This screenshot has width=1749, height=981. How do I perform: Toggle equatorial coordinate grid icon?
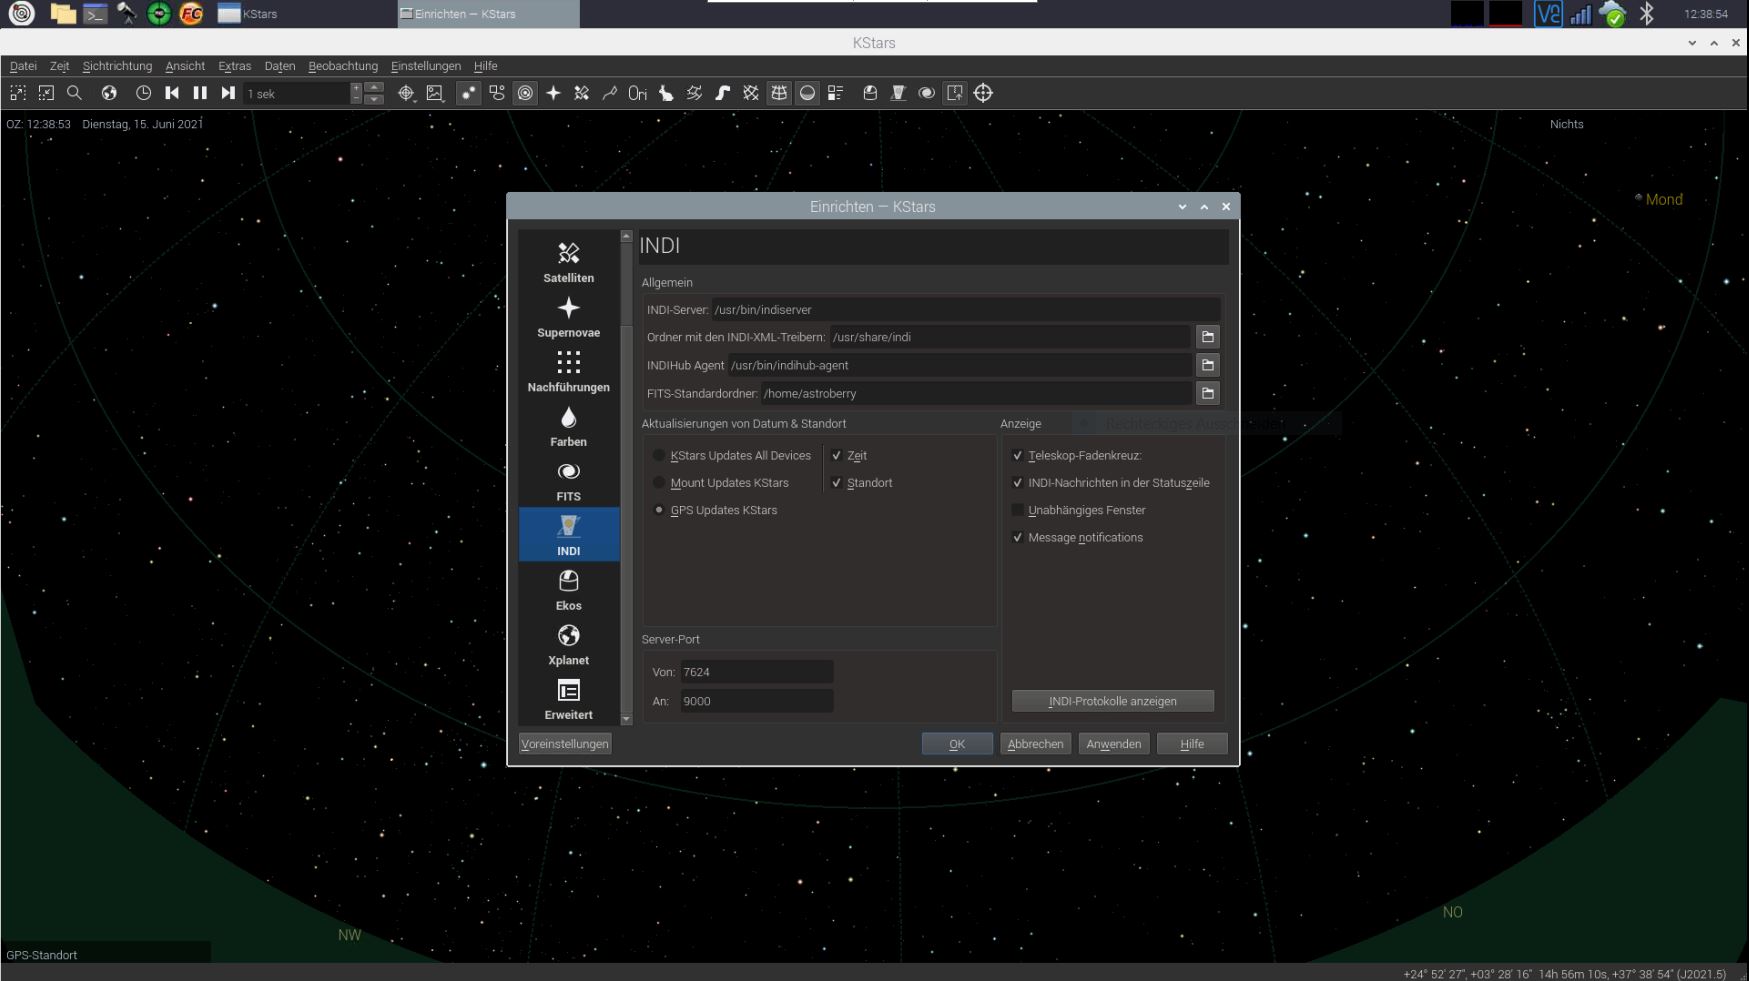[750, 93]
